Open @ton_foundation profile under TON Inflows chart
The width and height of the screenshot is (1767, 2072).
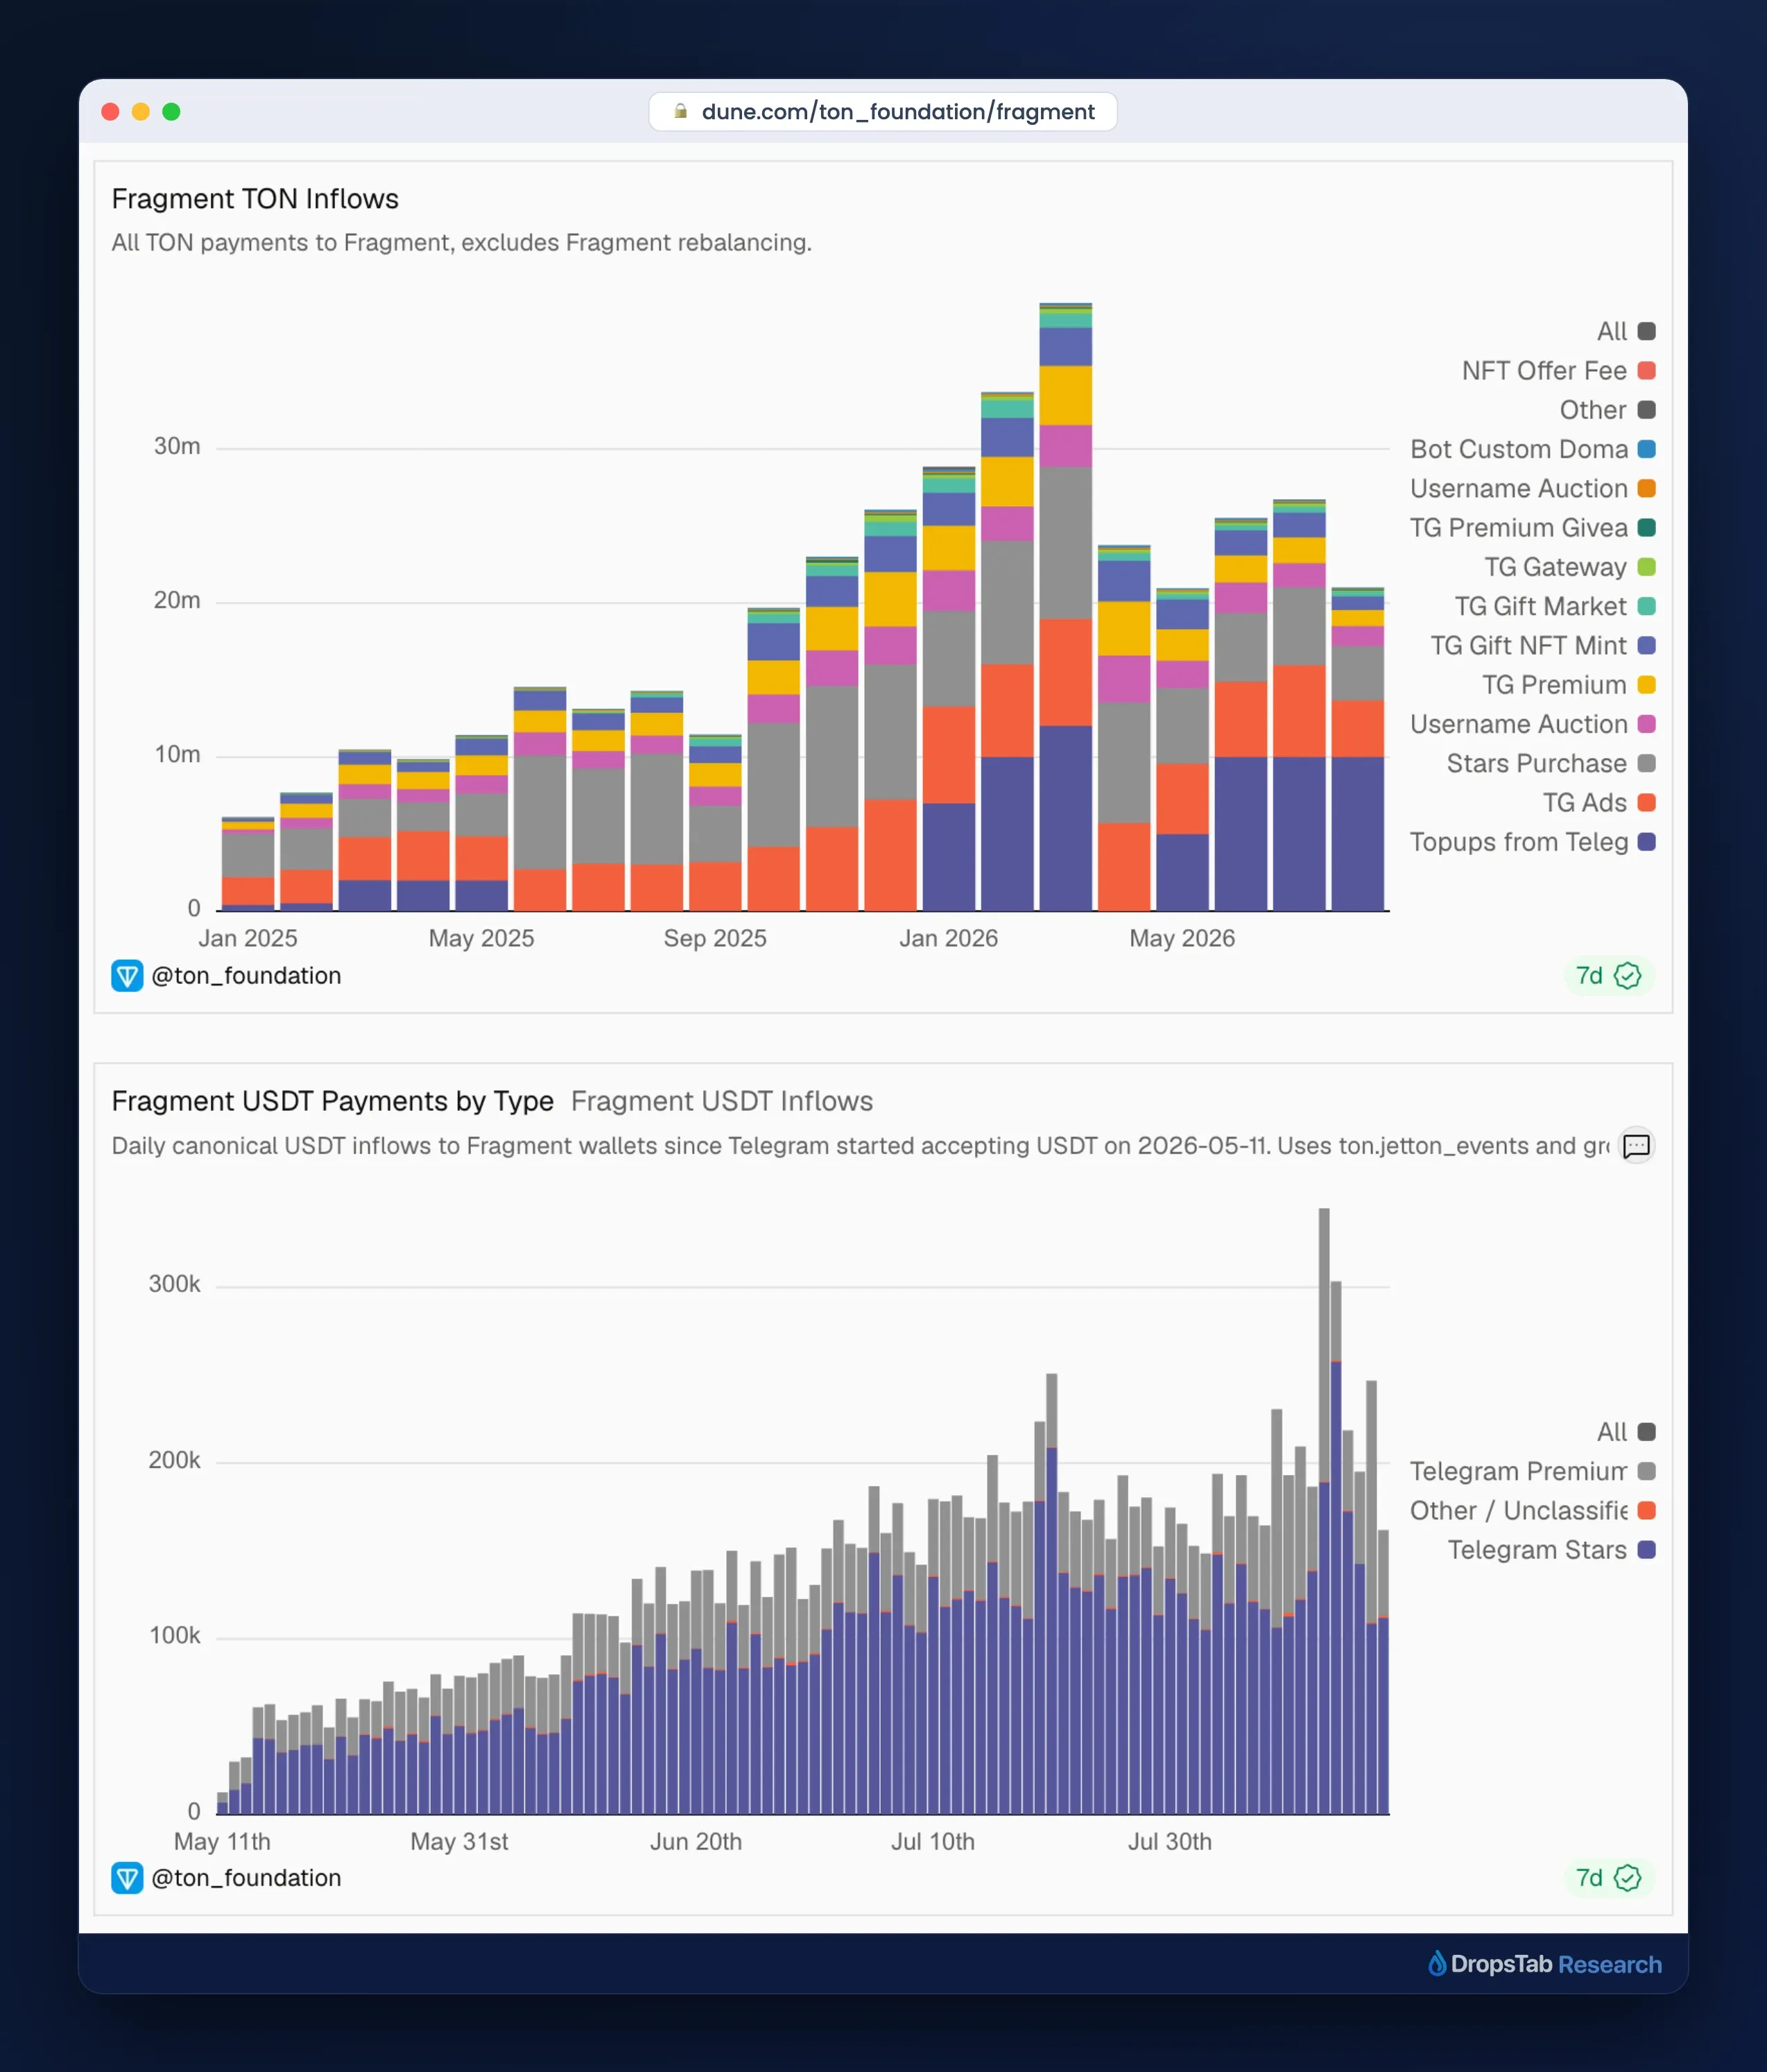click(x=246, y=976)
